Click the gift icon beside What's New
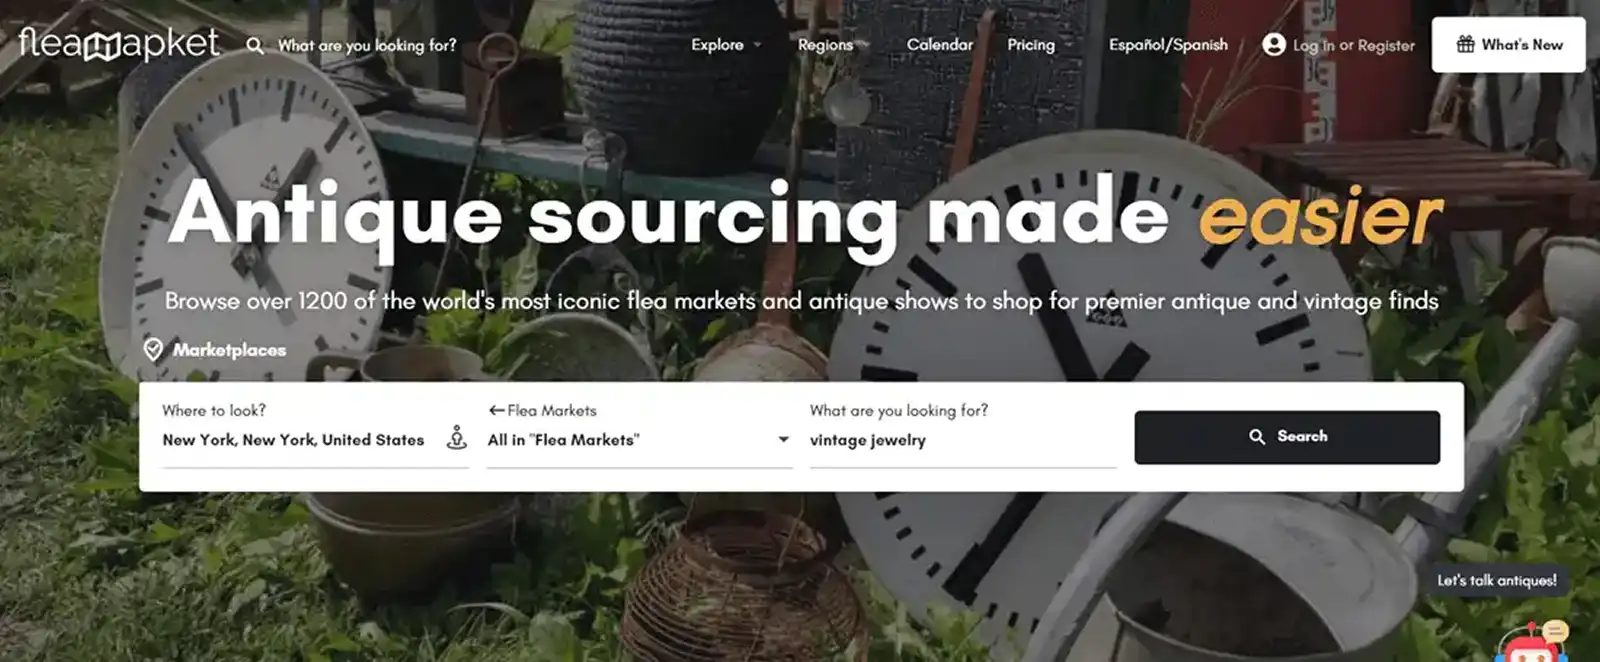The width and height of the screenshot is (1600, 662). point(1465,44)
